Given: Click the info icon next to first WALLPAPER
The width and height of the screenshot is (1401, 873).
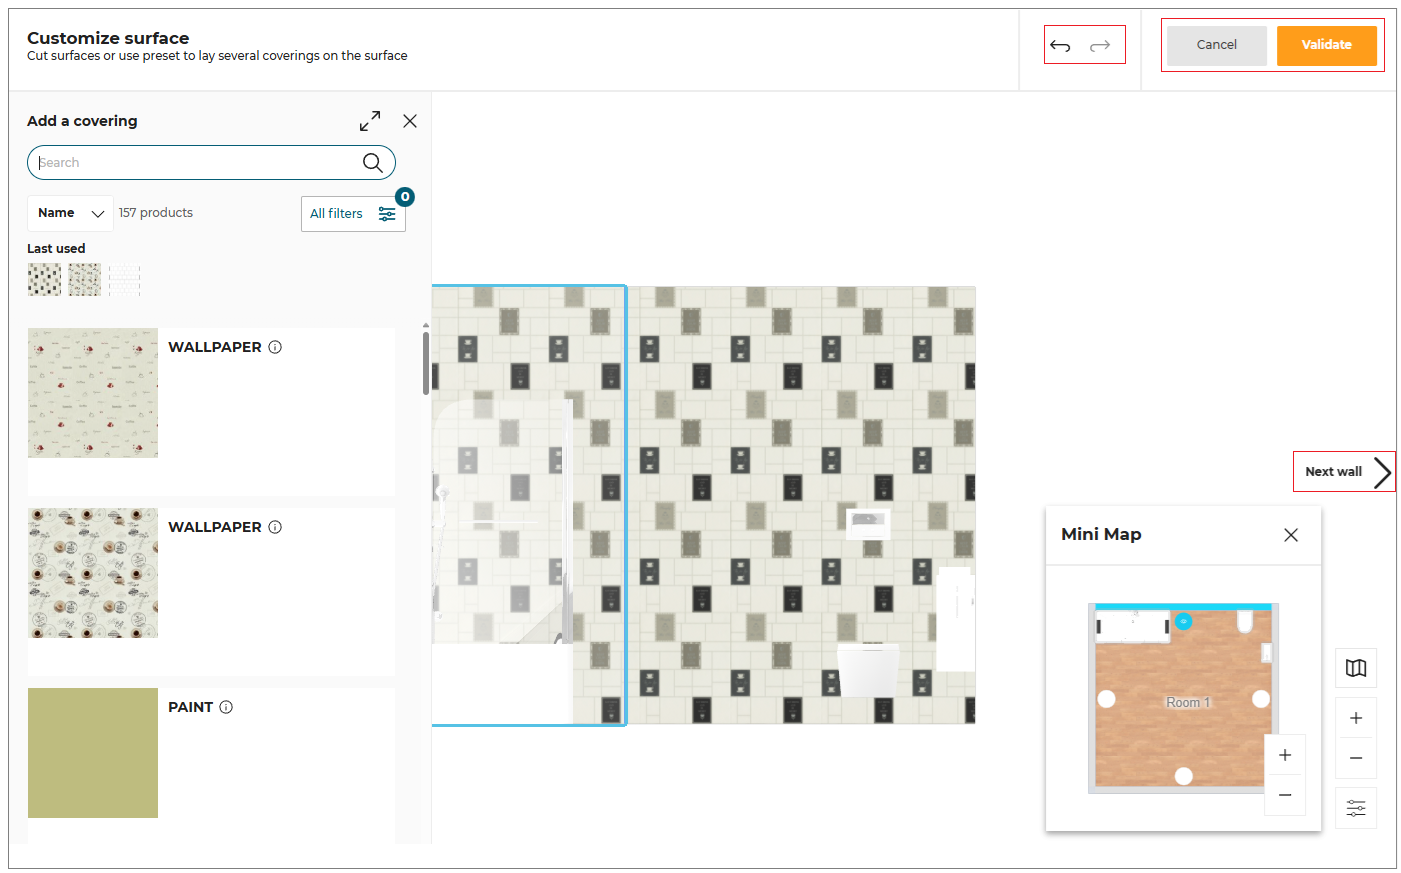Looking at the screenshot, I should pos(275,346).
